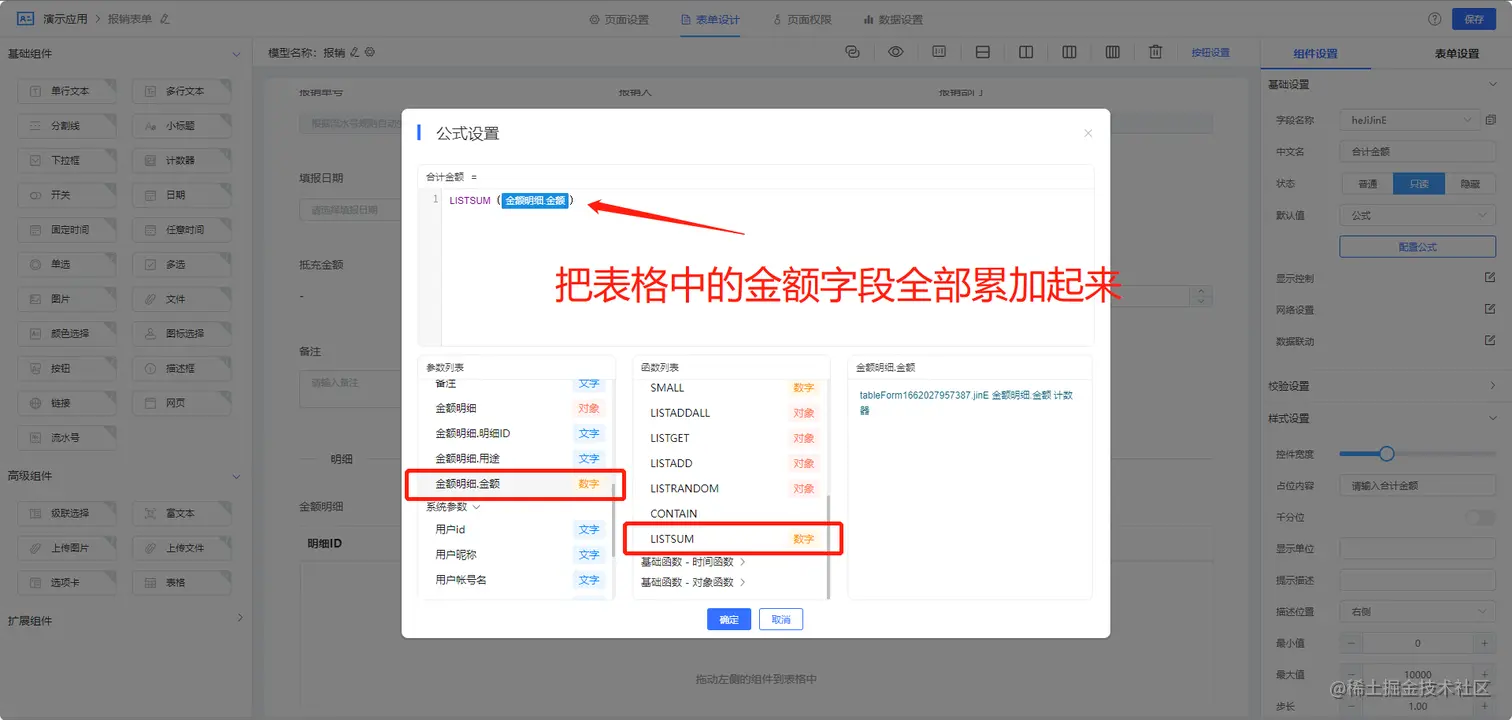Image resolution: width=1512 pixels, height=720 pixels.
Task: Select the 计数器 component
Action: [181, 160]
